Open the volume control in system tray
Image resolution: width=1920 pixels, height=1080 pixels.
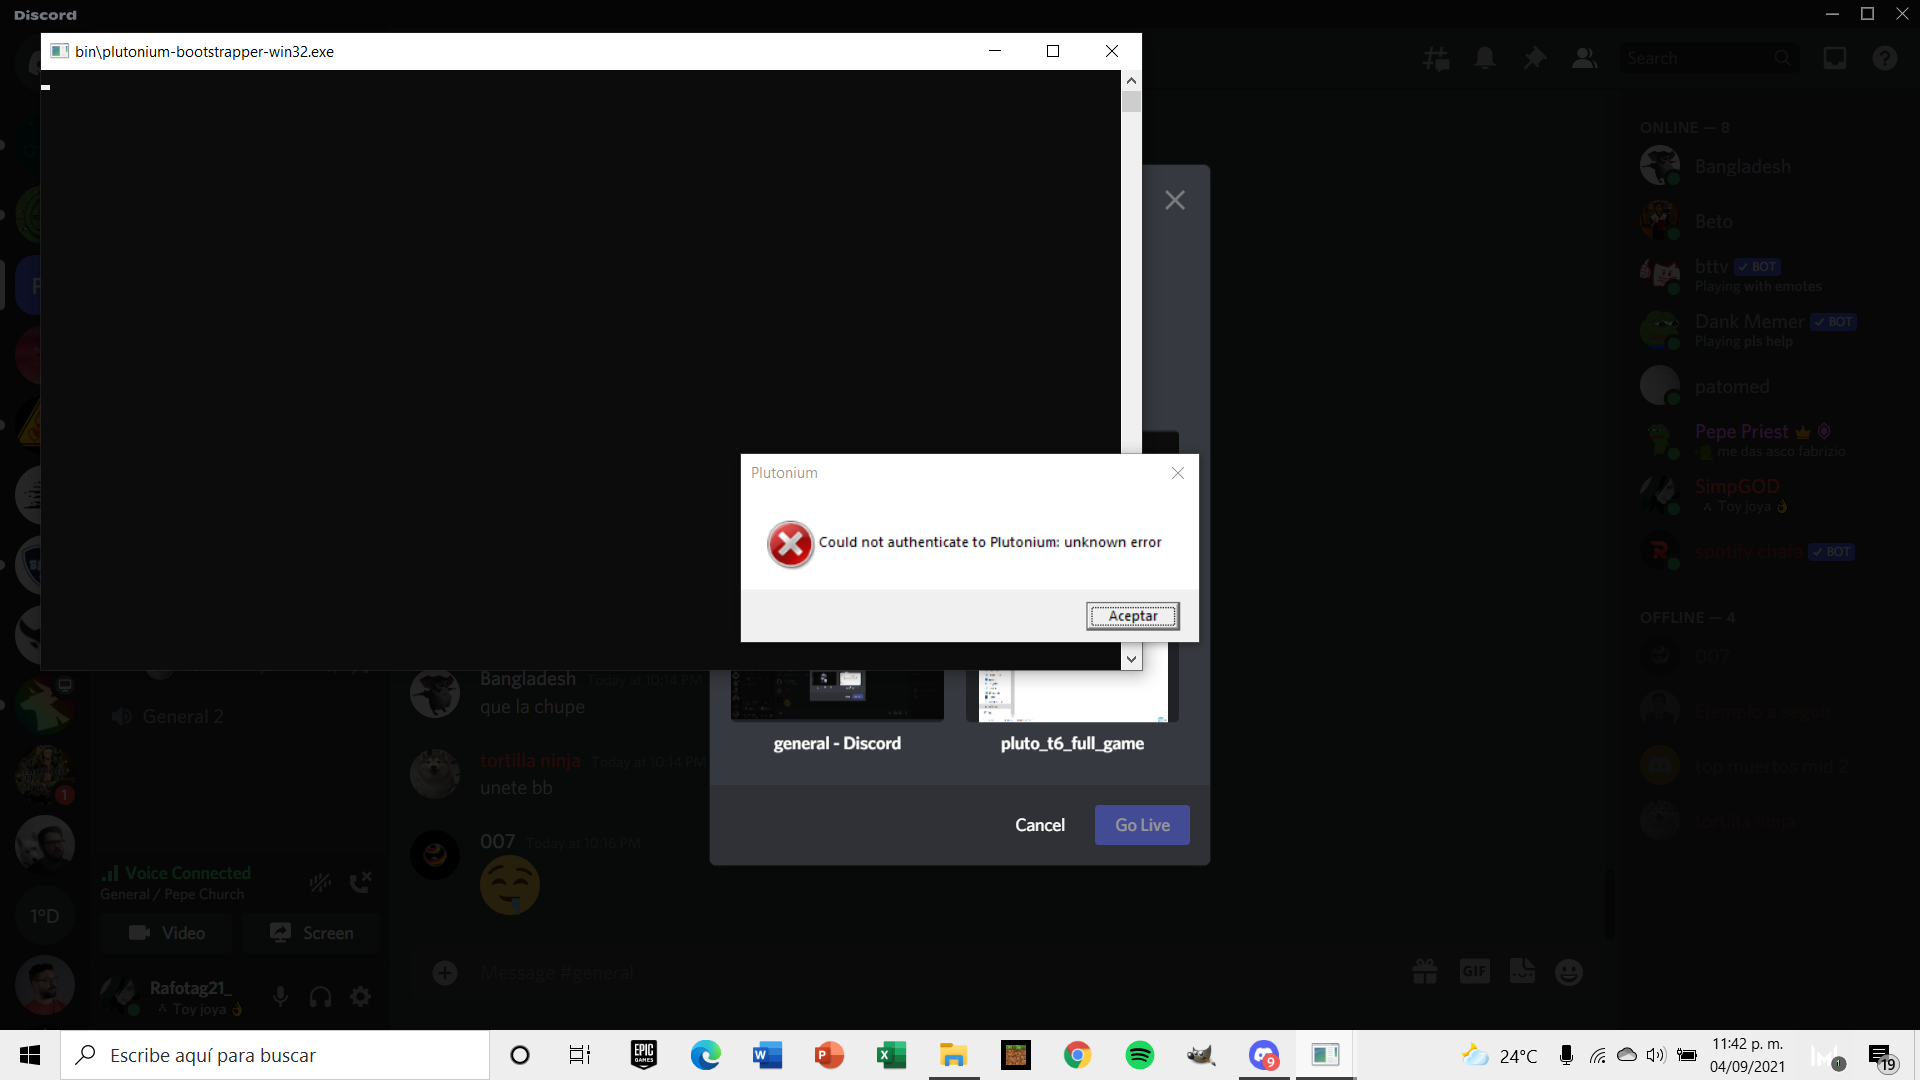[1656, 1055]
